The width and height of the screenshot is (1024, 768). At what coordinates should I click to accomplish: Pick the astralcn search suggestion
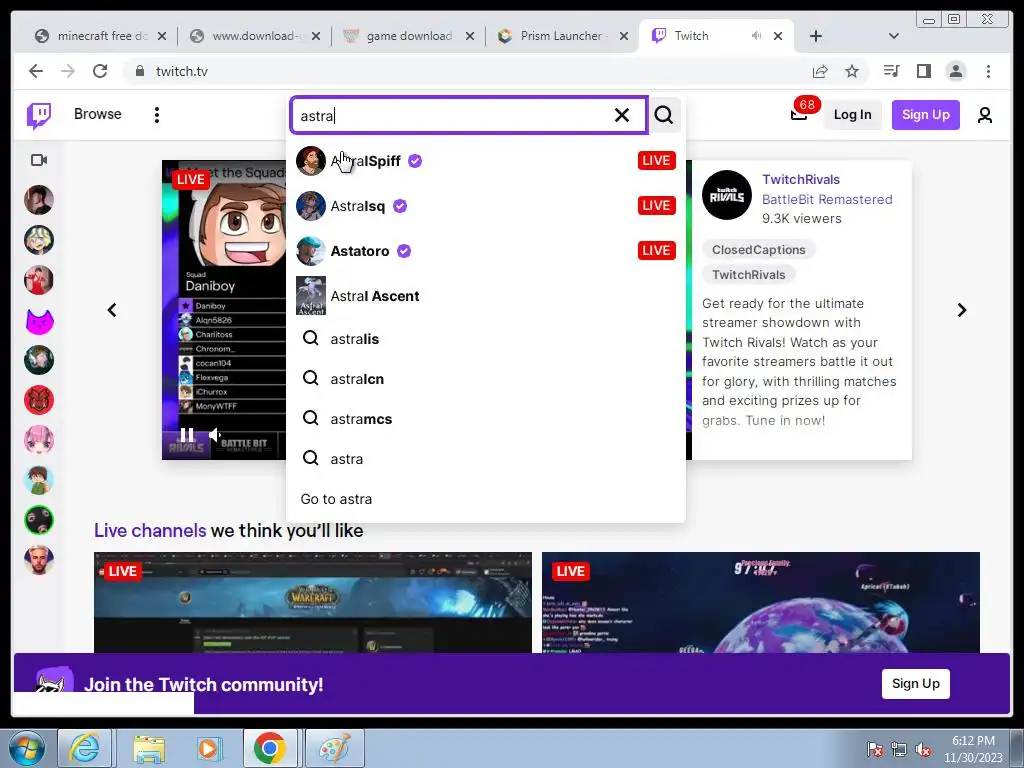485,379
